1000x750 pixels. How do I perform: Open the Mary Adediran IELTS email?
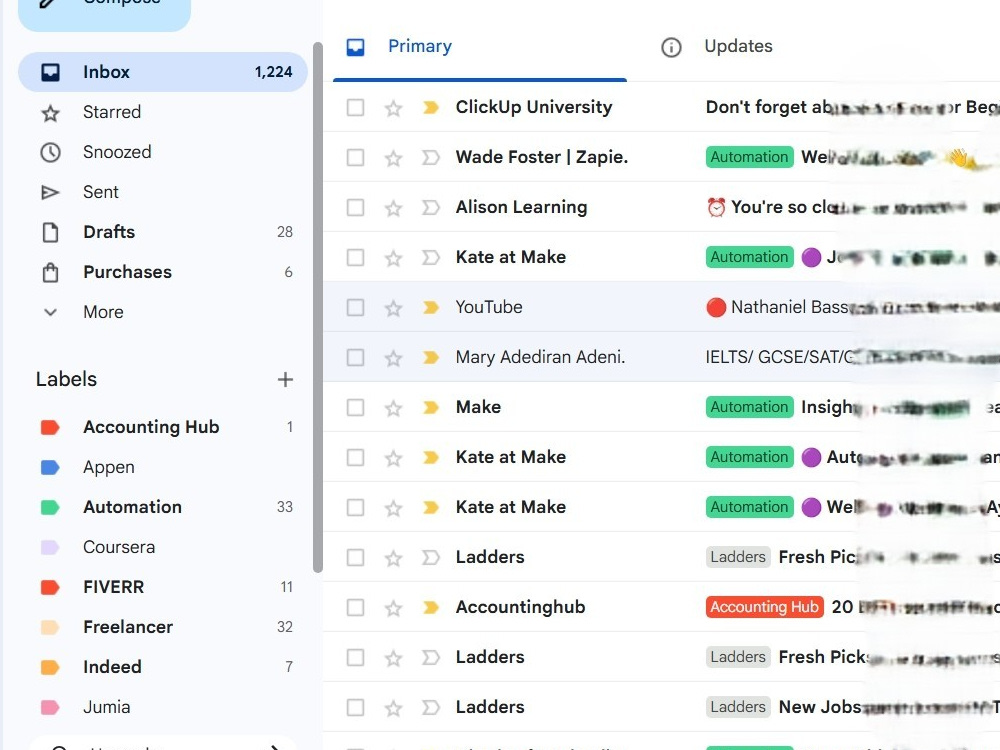(661, 358)
